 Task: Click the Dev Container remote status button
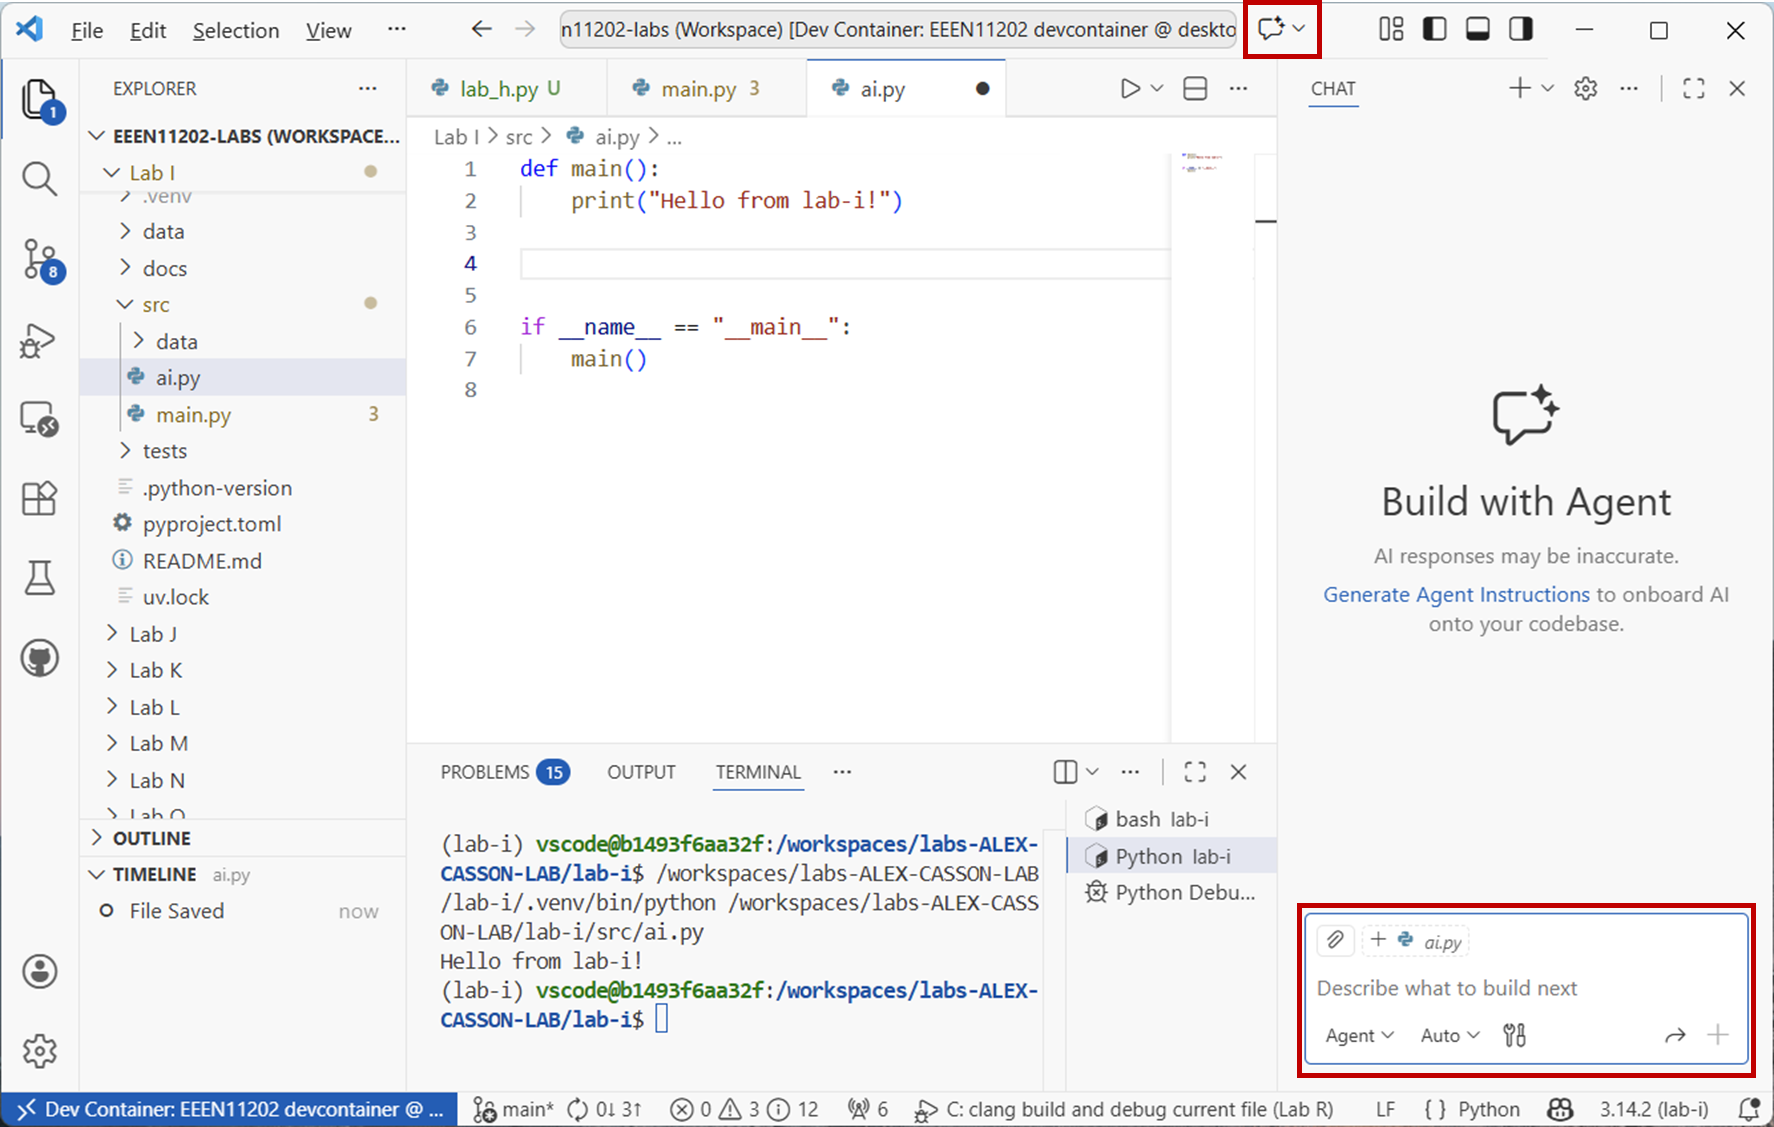click(230, 1109)
